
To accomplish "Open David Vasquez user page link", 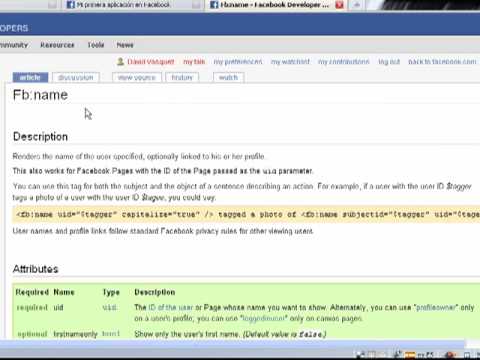I will tap(151, 62).
